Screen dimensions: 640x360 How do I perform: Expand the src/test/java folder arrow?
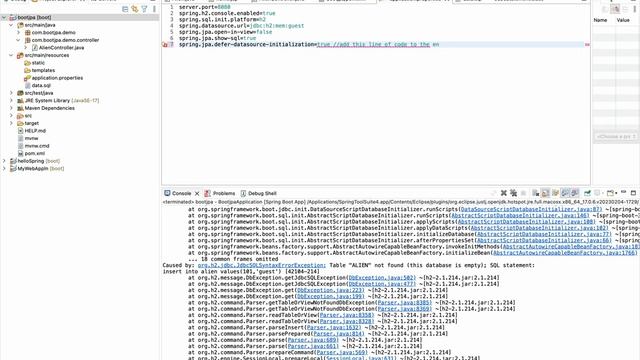tap(11, 93)
